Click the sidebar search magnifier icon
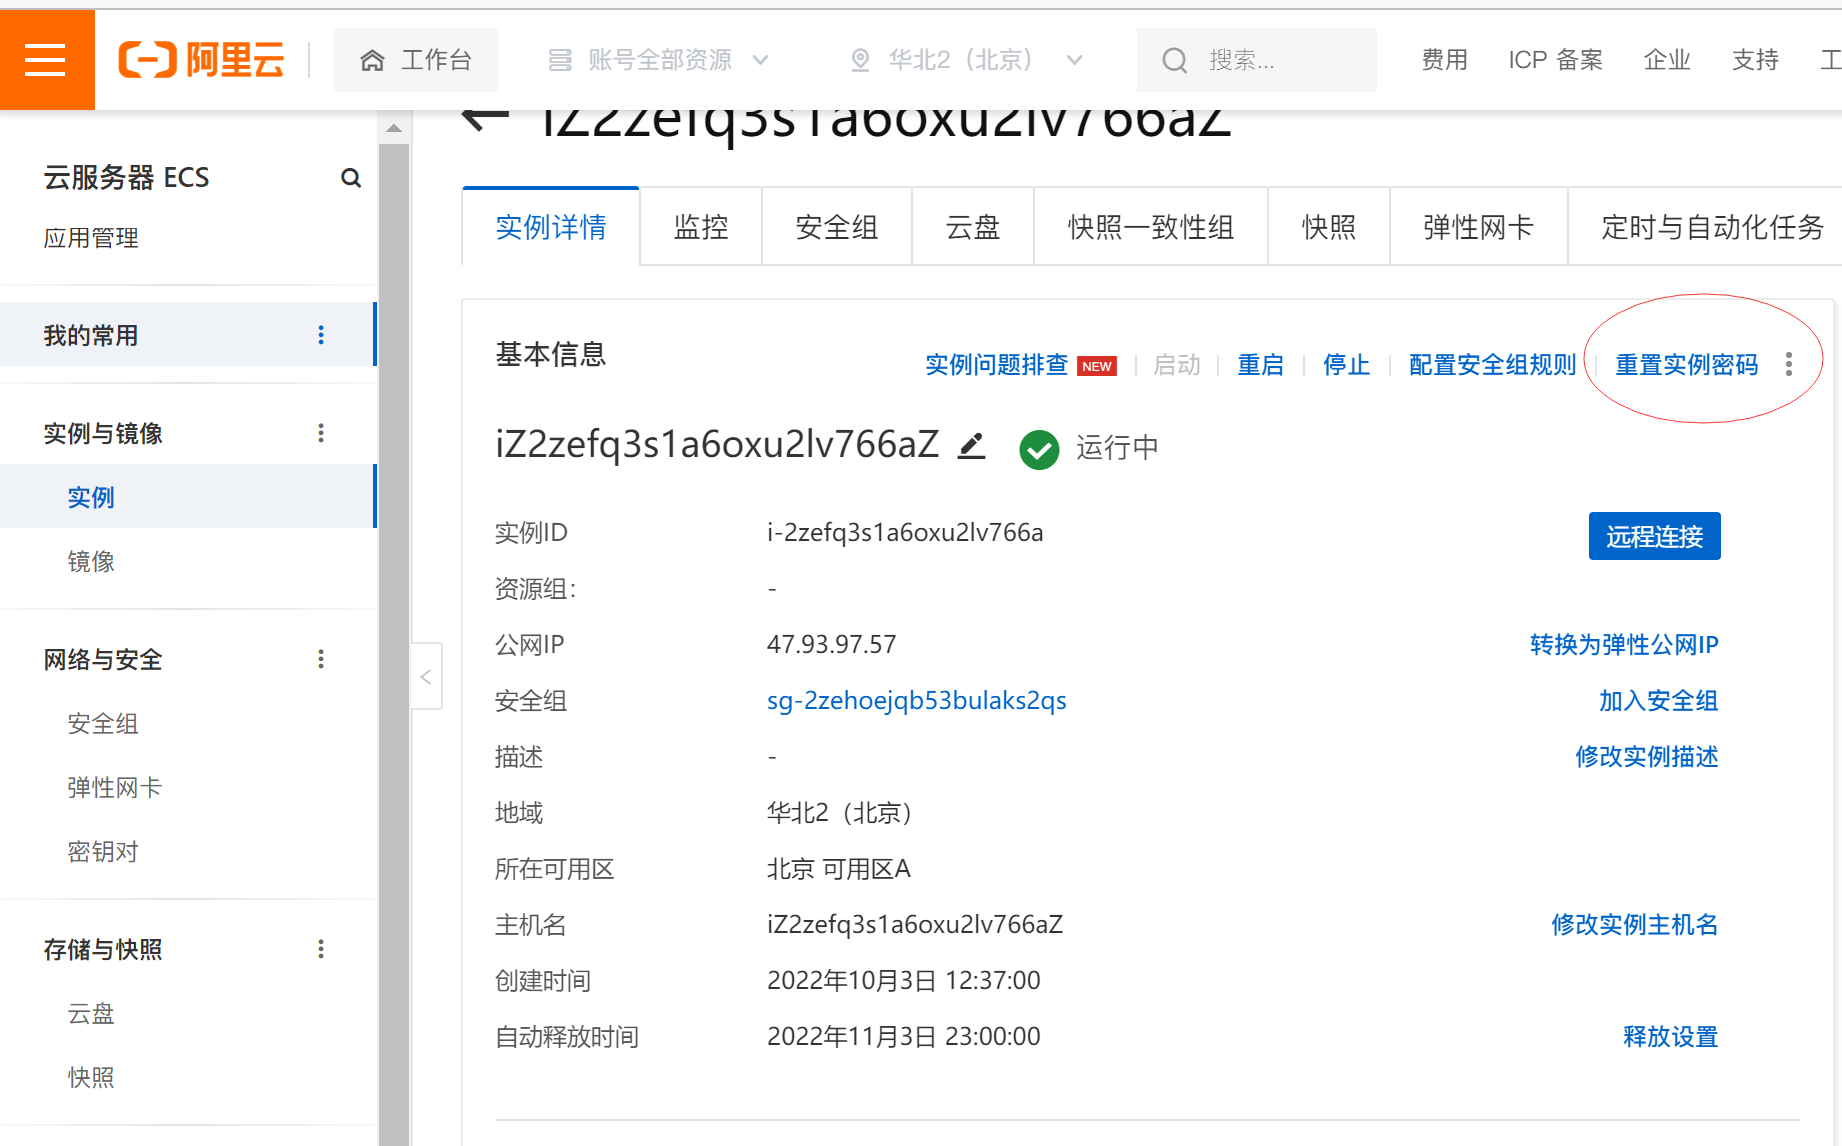This screenshot has height=1146, width=1842. pos(351,178)
